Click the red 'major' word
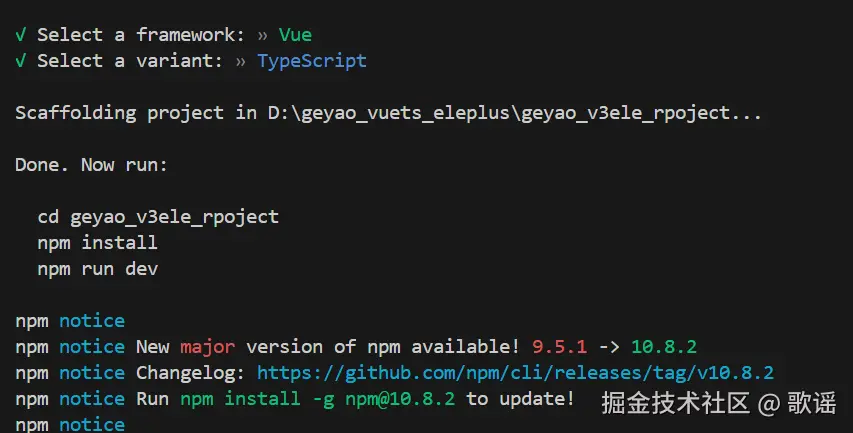This screenshot has width=853, height=433. click(x=207, y=347)
